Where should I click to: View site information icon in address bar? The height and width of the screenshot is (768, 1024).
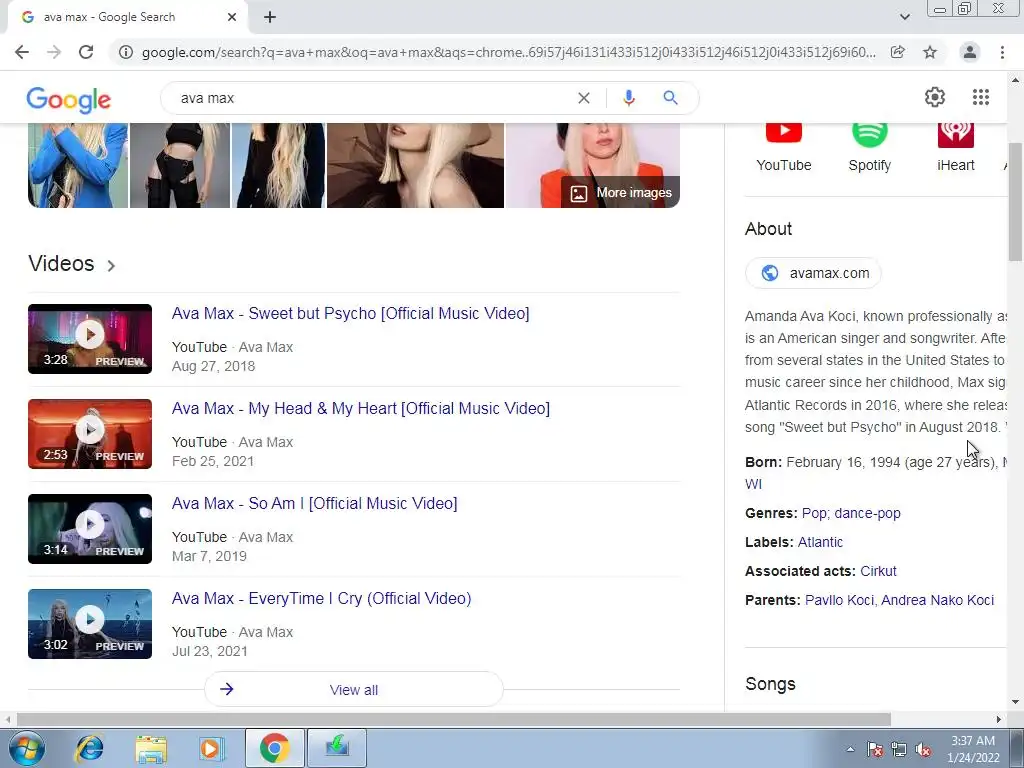(125, 52)
